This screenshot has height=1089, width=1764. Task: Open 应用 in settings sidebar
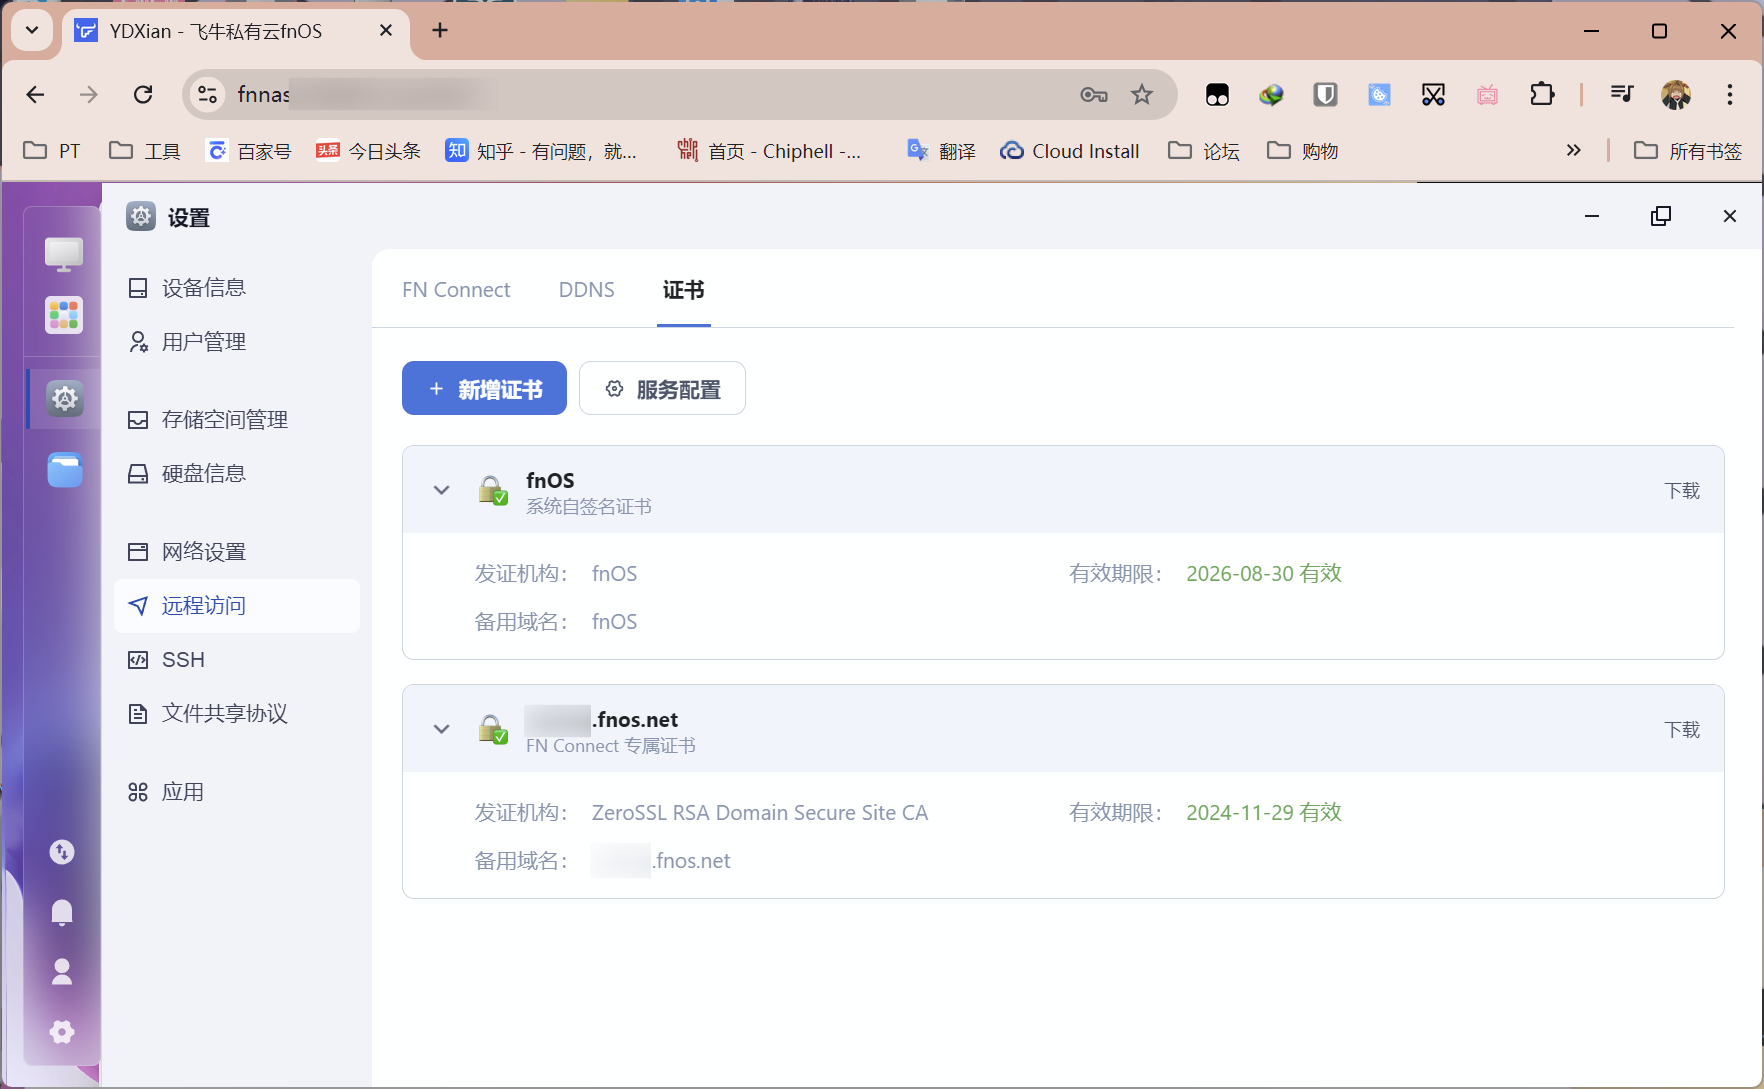[237, 792]
